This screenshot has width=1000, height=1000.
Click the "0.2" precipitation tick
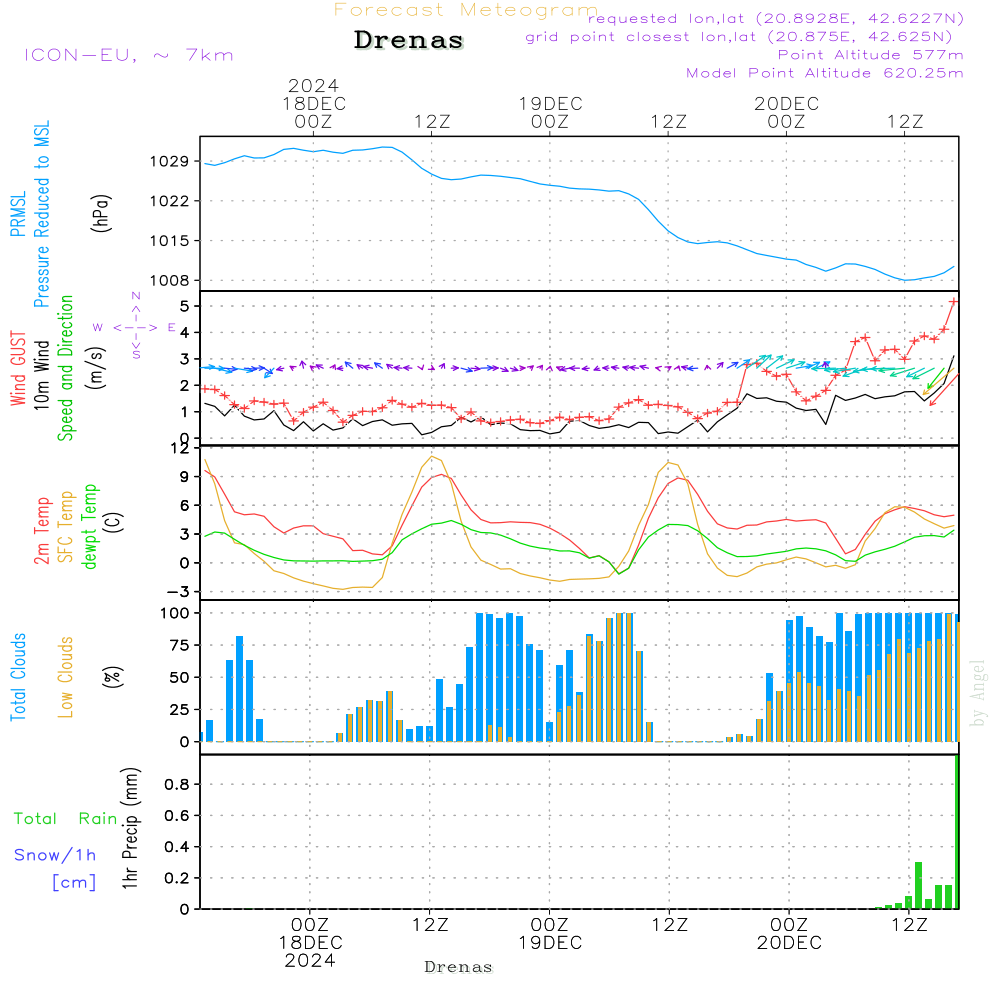tap(177, 878)
